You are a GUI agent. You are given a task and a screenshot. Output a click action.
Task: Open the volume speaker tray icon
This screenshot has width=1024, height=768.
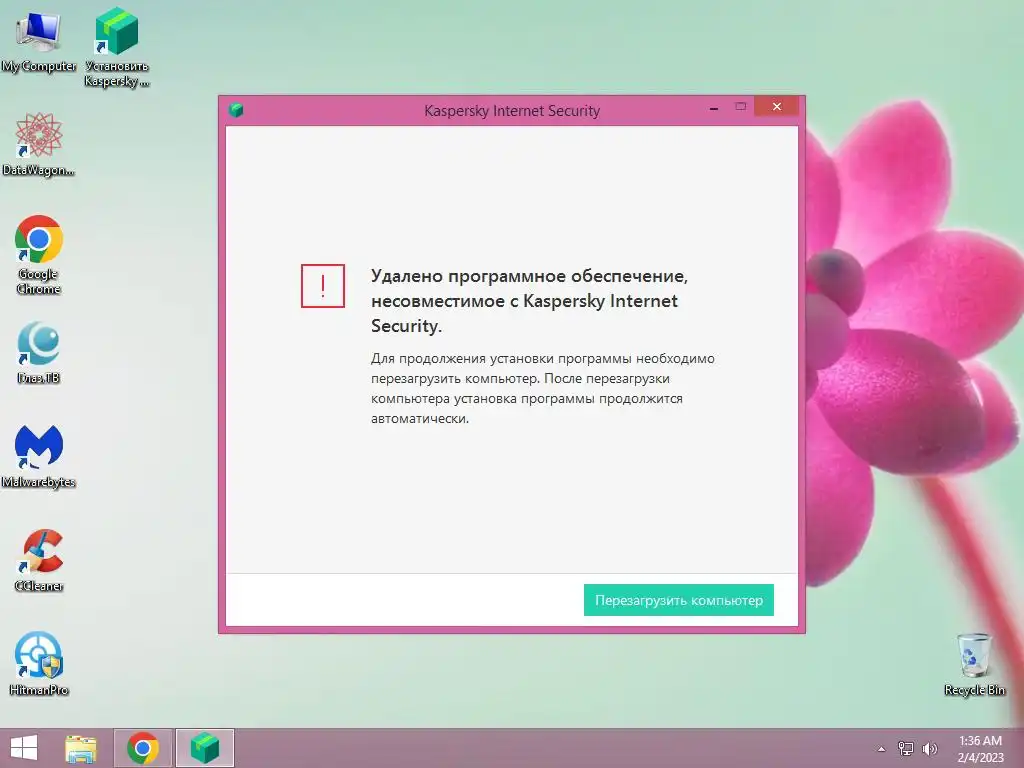point(930,749)
